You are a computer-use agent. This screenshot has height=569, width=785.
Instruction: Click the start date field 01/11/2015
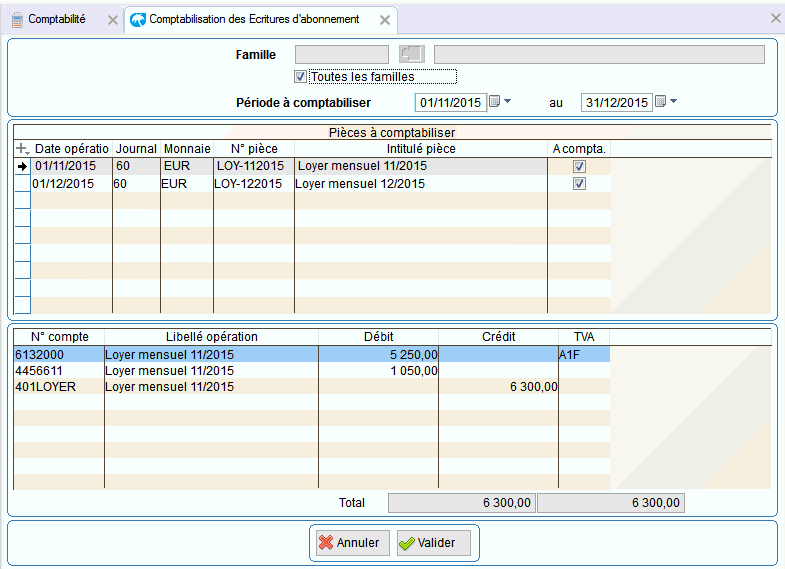click(451, 103)
